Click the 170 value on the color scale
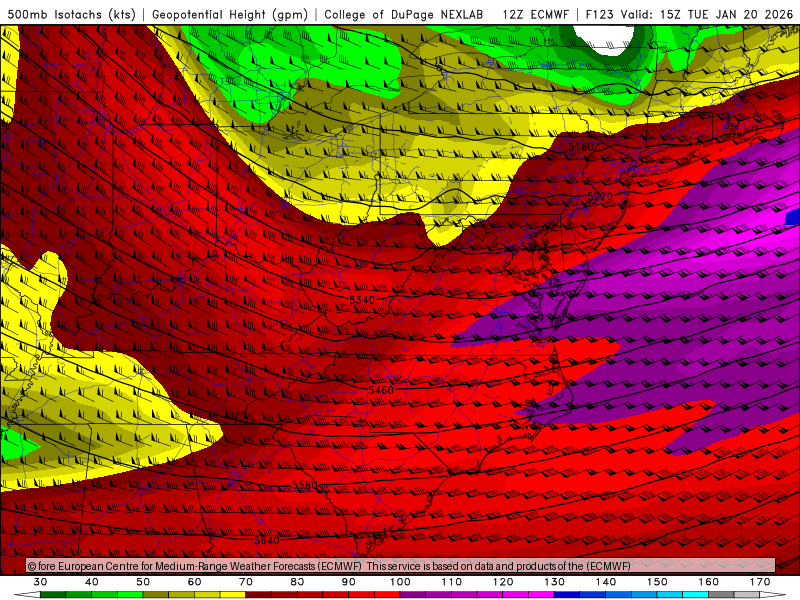This screenshot has height=600, width=800. click(x=760, y=582)
